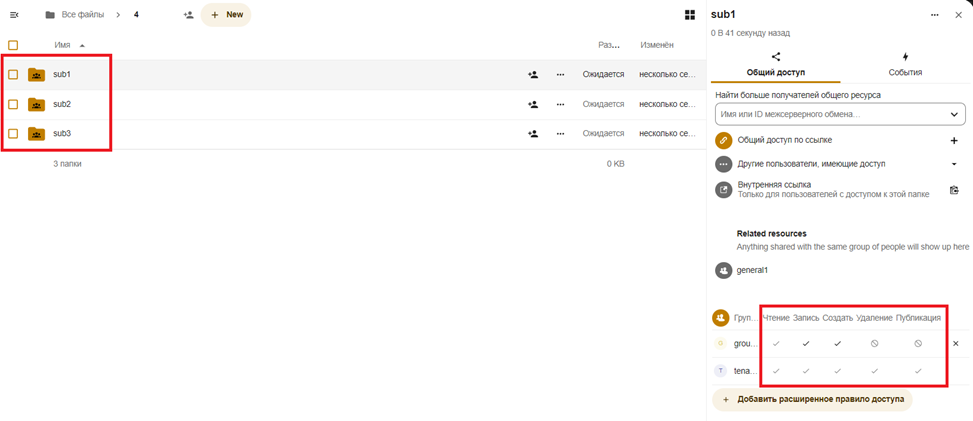Expand Другие пользователи, имеющие доступ
Screen dimensions: 973x421
click(954, 164)
